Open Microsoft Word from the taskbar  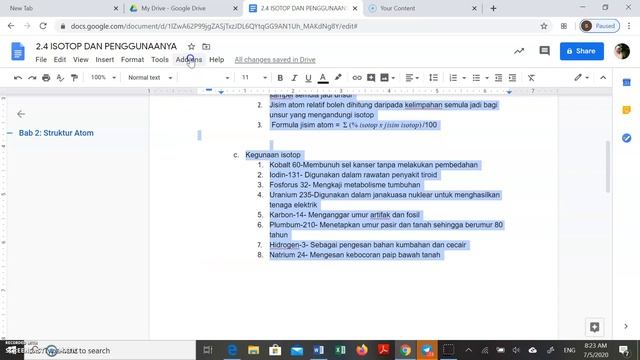318,350
